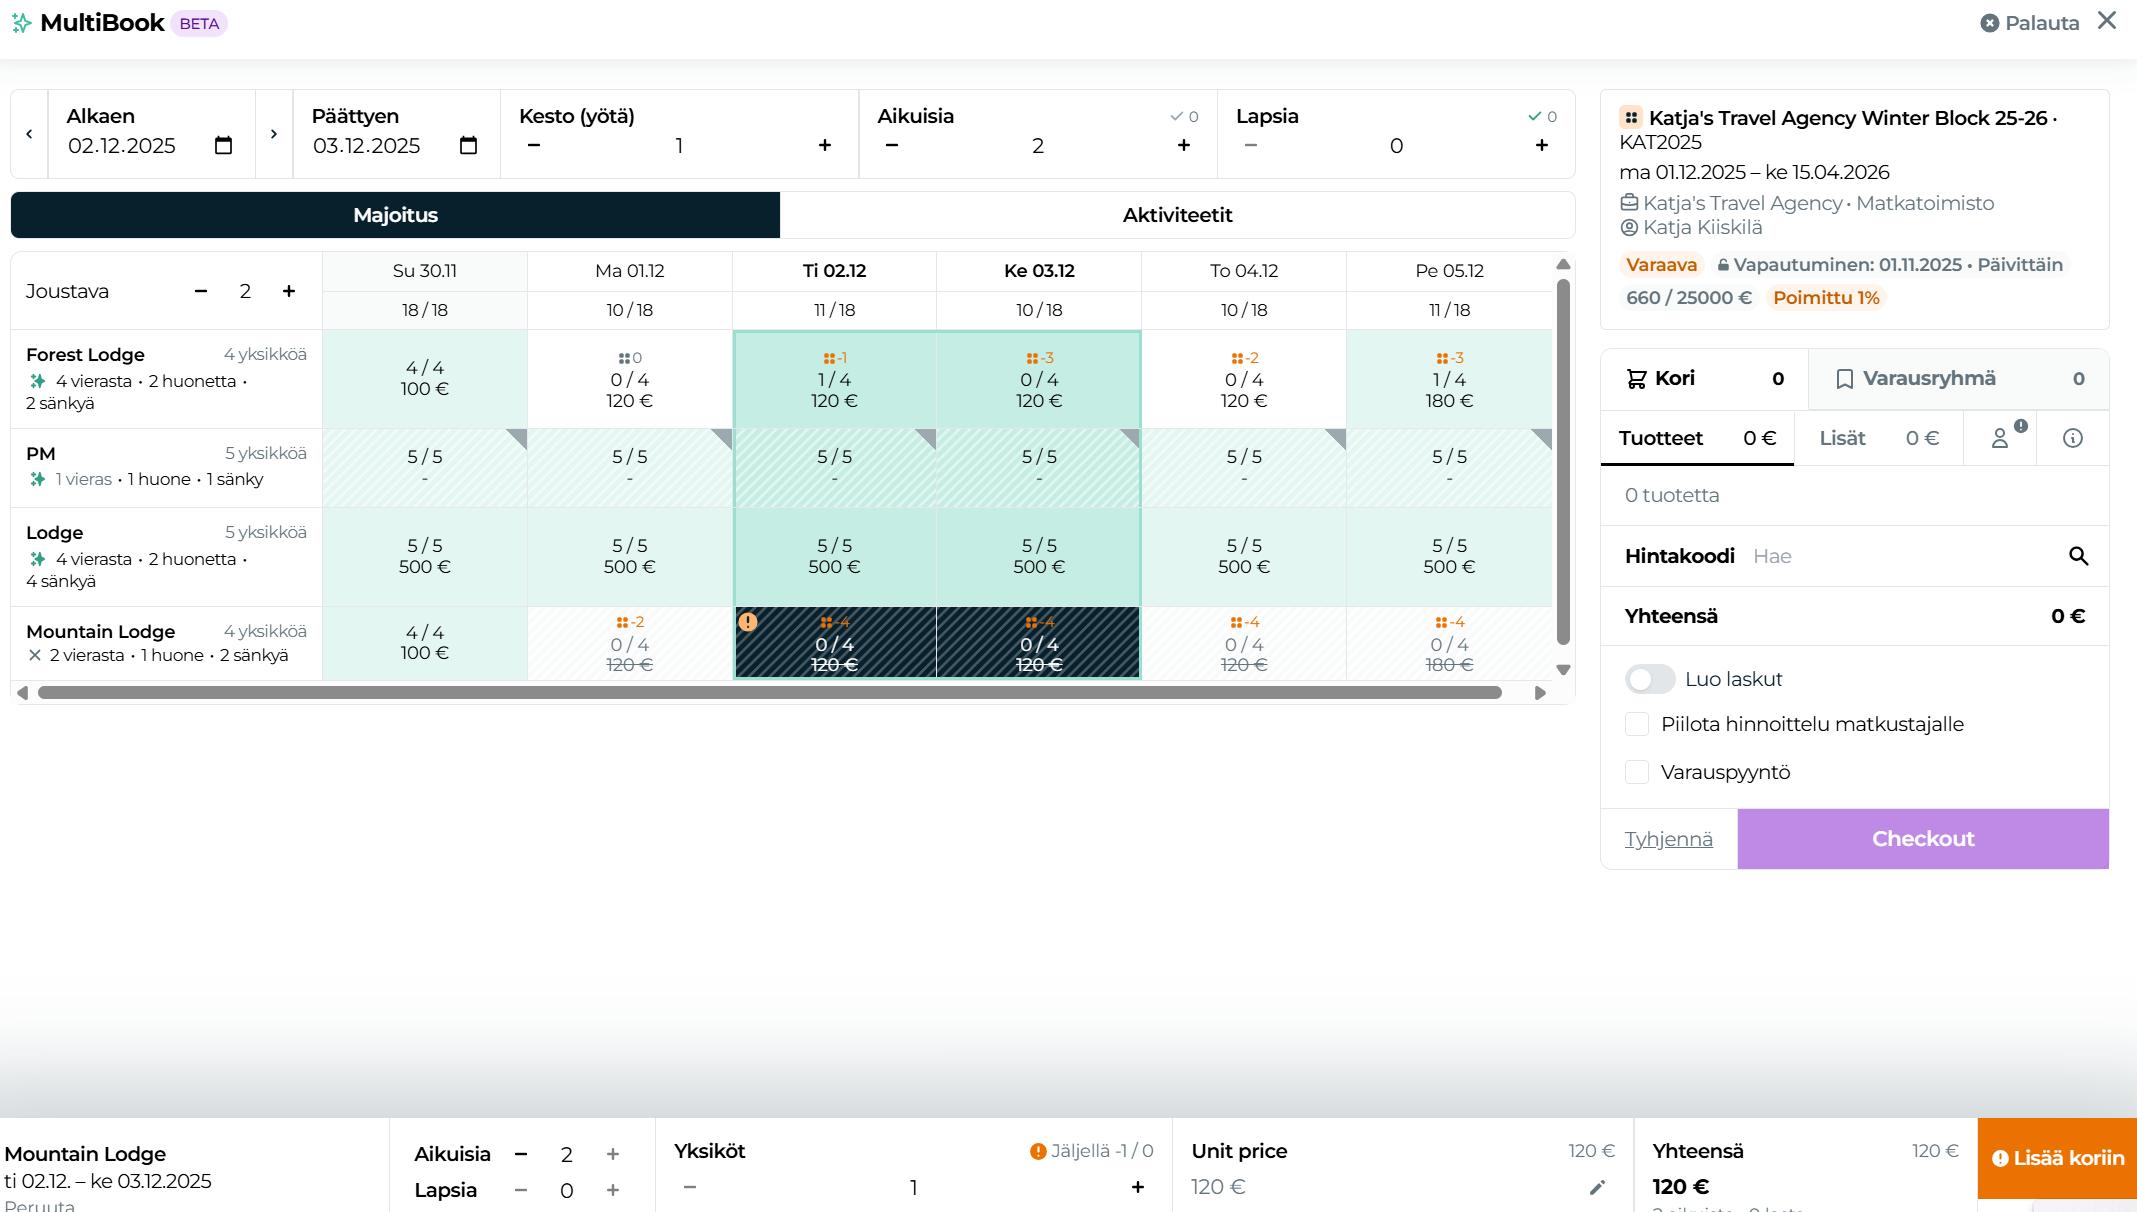Open the Päättyen date calendar picker

pyautogui.click(x=468, y=146)
